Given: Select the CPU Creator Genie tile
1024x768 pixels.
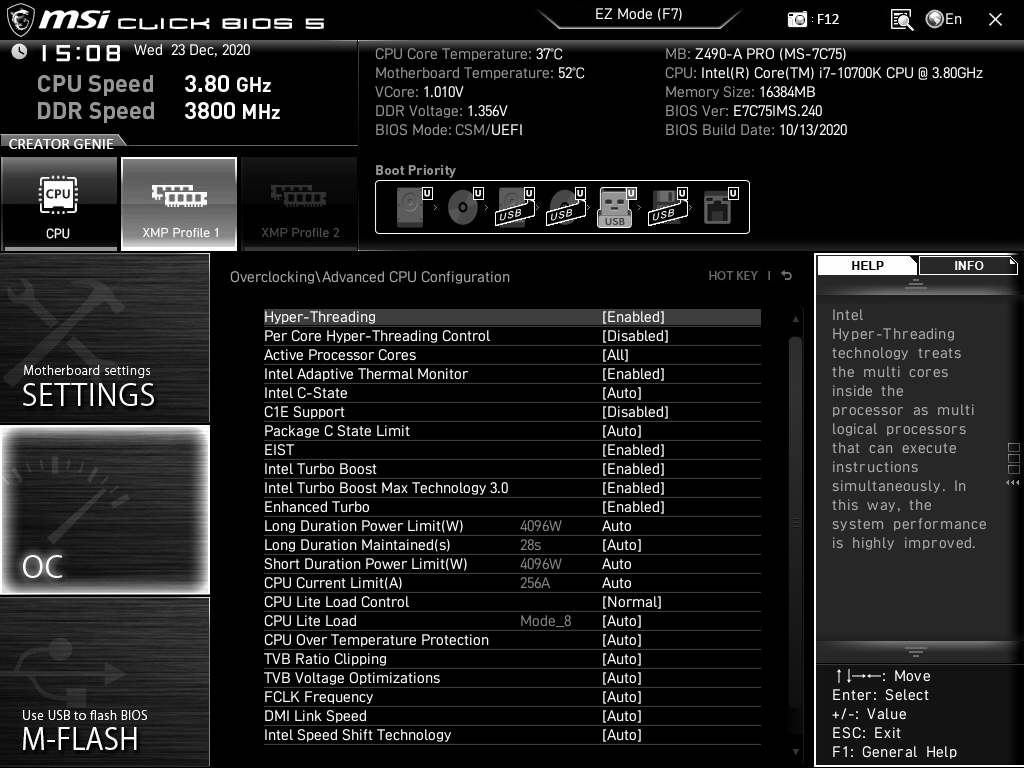Looking at the screenshot, I should pos(59,204).
